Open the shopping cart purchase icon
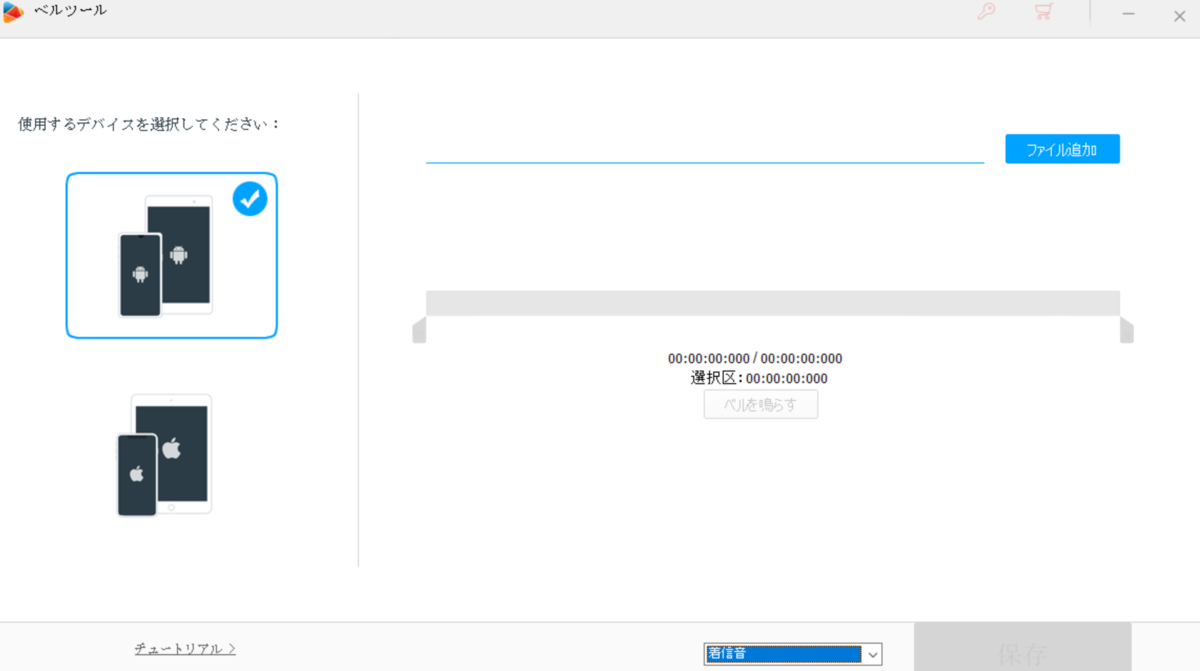The image size is (1200, 671). [x=1044, y=13]
